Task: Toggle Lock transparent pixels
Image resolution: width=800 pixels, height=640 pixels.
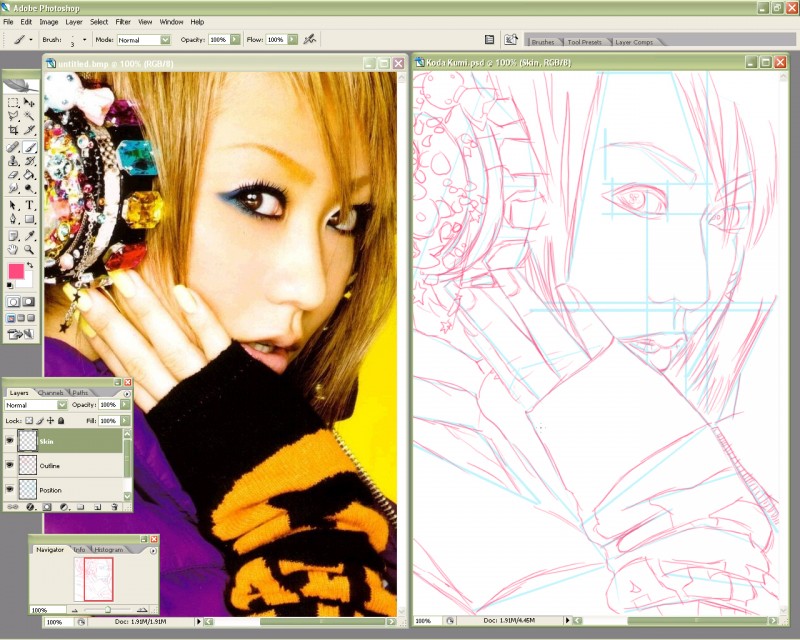Action: tap(29, 421)
